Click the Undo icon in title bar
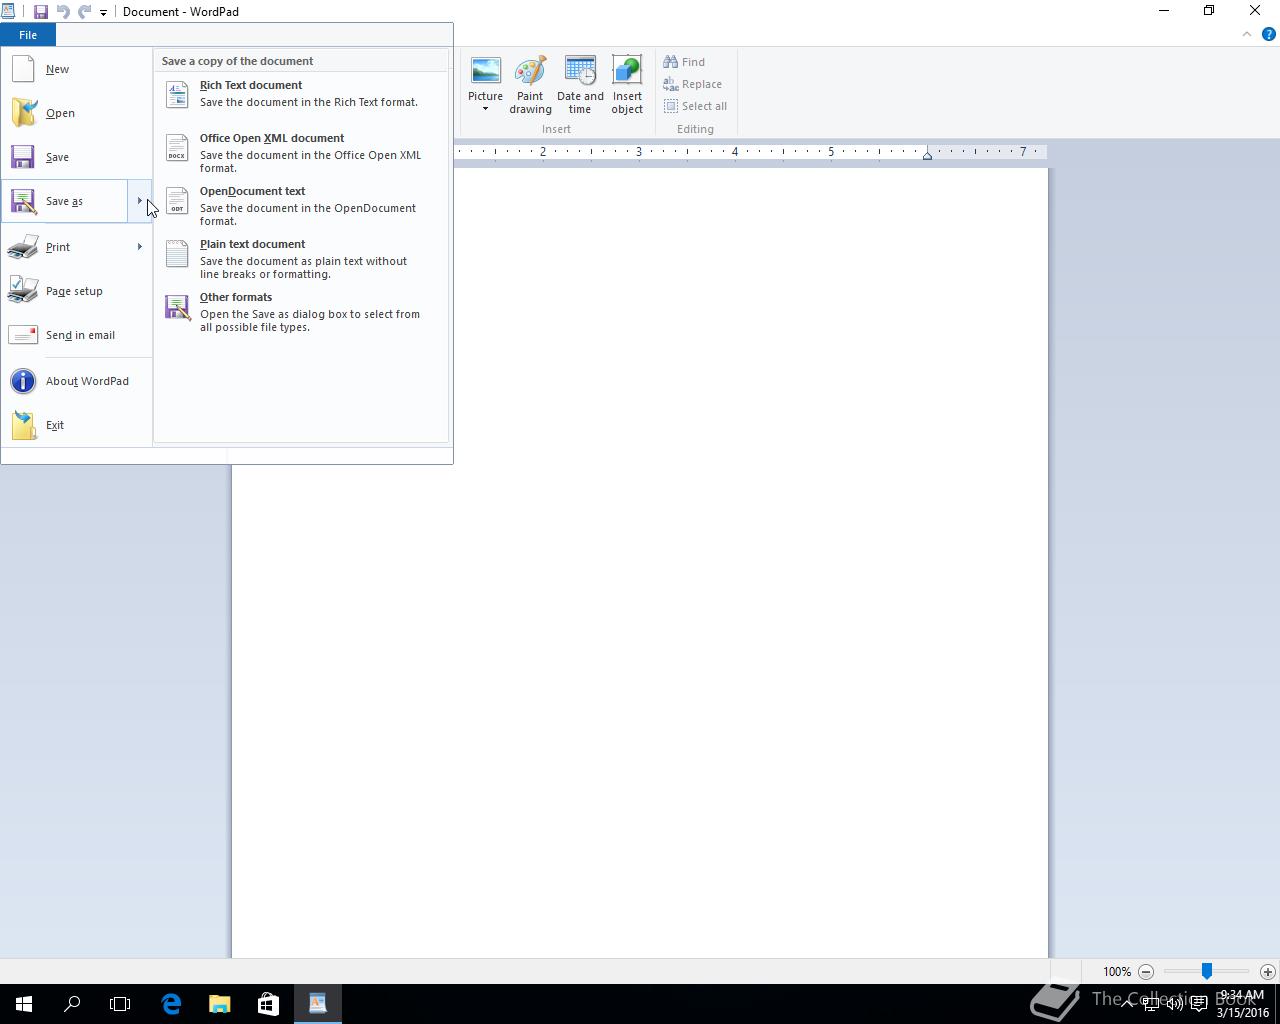The height and width of the screenshot is (1024, 1280). point(63,12)
